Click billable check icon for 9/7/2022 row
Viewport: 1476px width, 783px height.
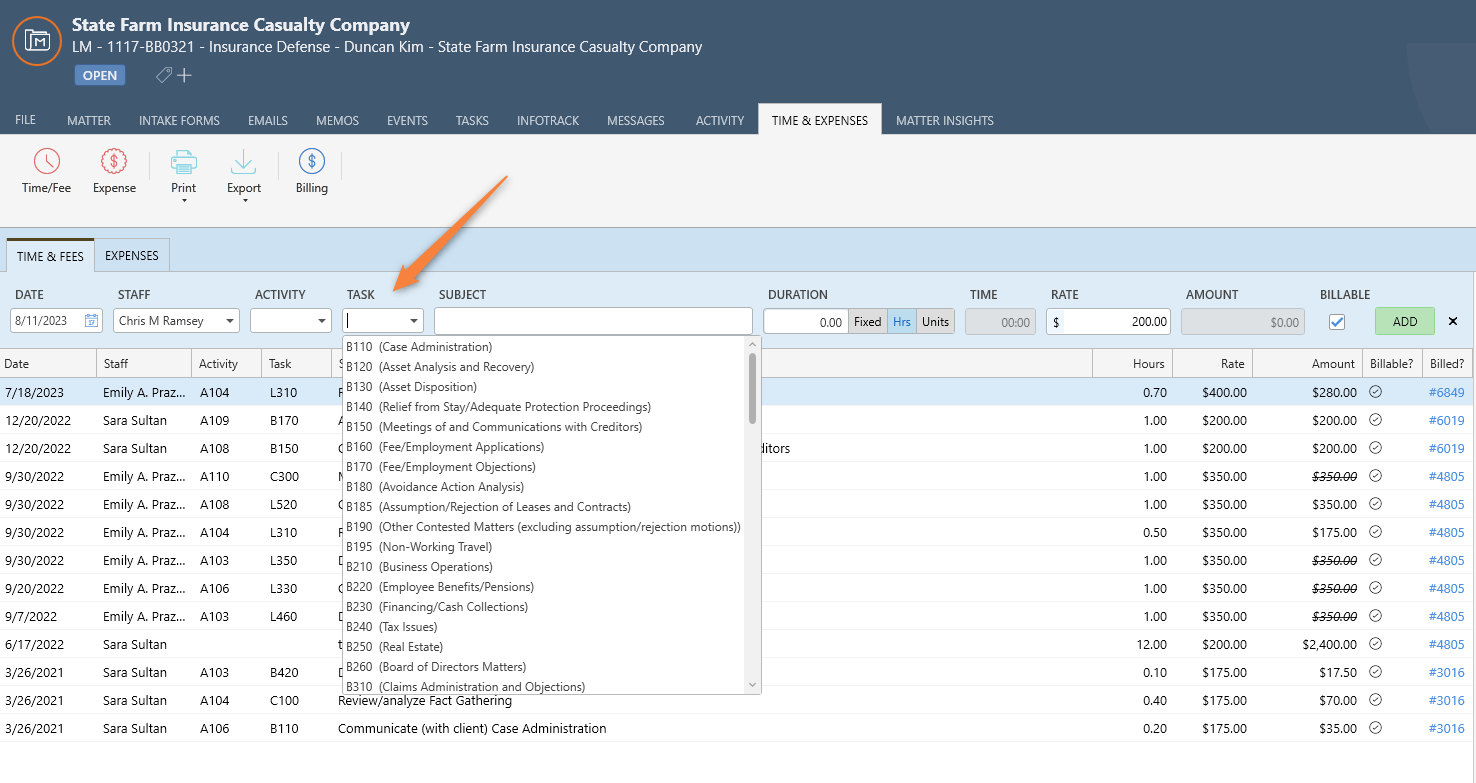pyautogui.click(x=1375, y=616)
